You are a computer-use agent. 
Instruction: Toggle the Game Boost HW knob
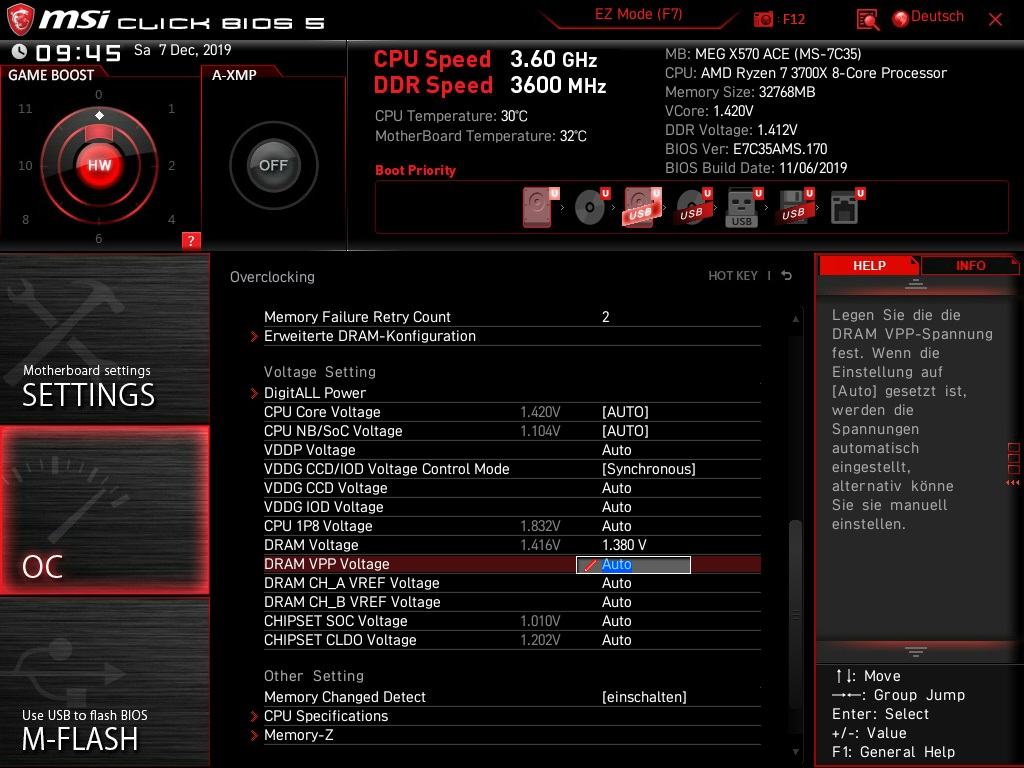(99, 165)
